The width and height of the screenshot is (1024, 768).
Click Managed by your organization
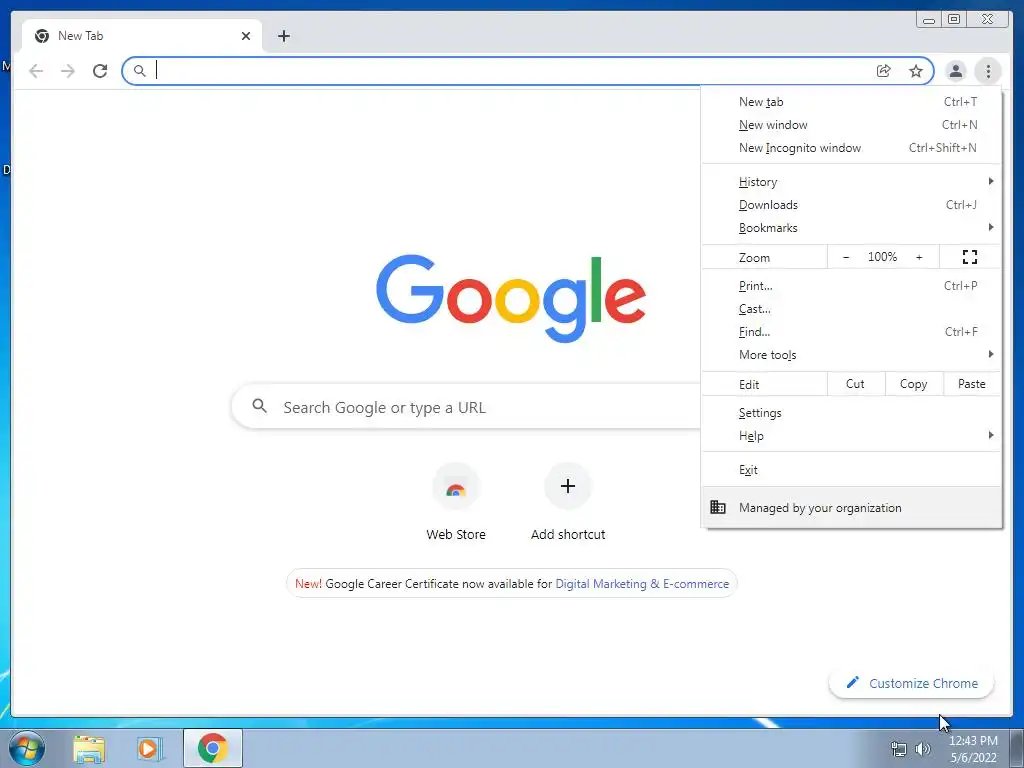[852, 507]
